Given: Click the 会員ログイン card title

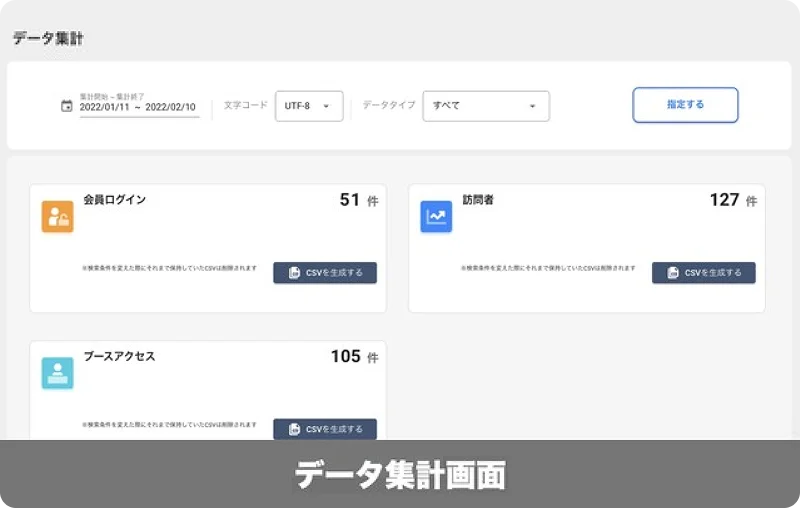Looking at the screenshot, I should pyautogui.click(x=115, y=200).
